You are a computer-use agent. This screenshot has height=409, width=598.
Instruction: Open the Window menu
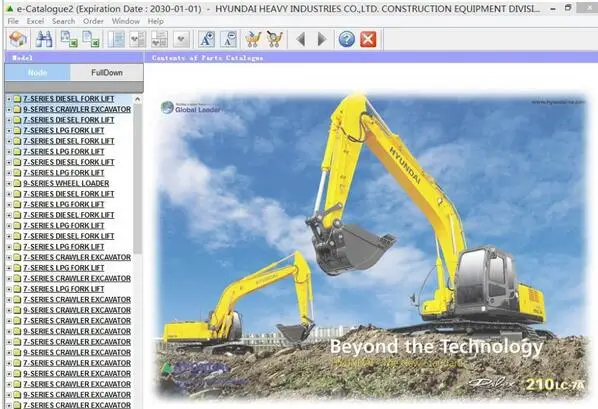click(x=126, y=21)
